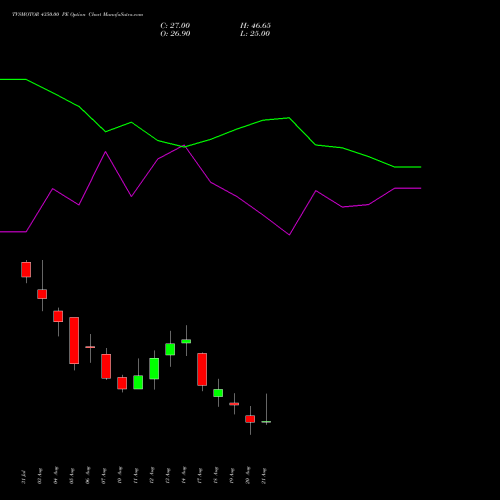500x500 pixels.
Task: Click the '05 Aug' date label
Action: [72, 475]
